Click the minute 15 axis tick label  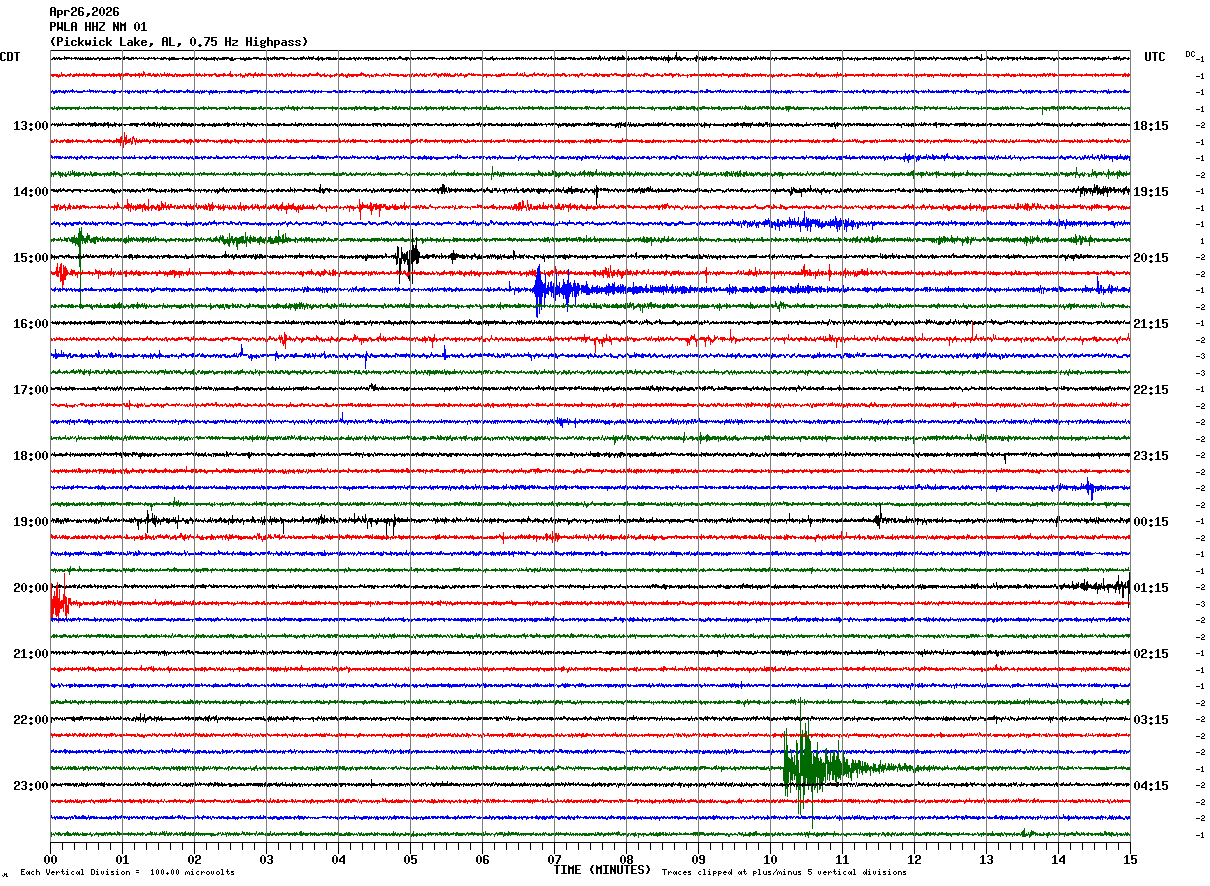[1130, 859]
